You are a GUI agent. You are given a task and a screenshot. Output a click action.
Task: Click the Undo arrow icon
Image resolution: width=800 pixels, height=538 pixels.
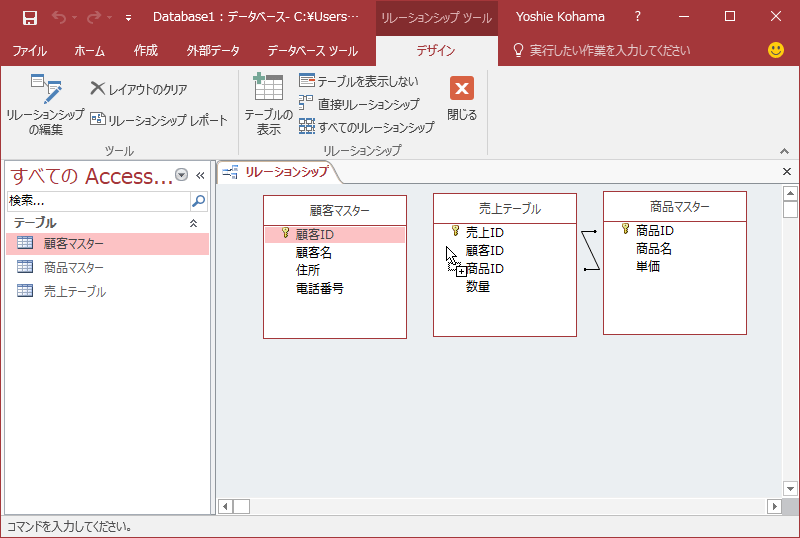tap(59, 18)
